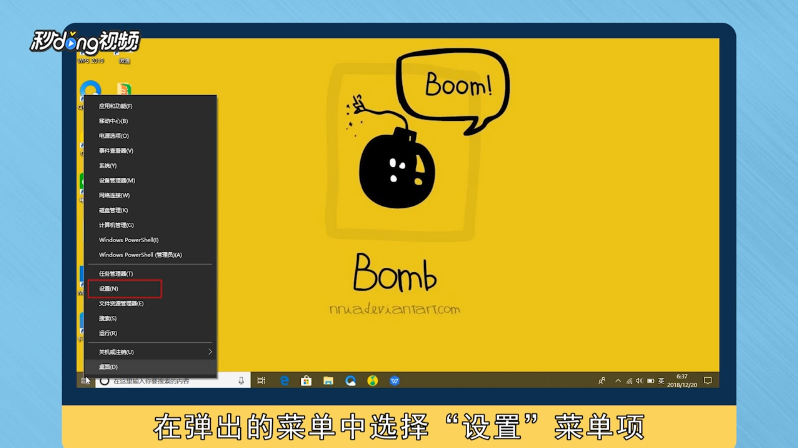
Task: Open the network Wi-Fi tray icon
Action: 629,381
